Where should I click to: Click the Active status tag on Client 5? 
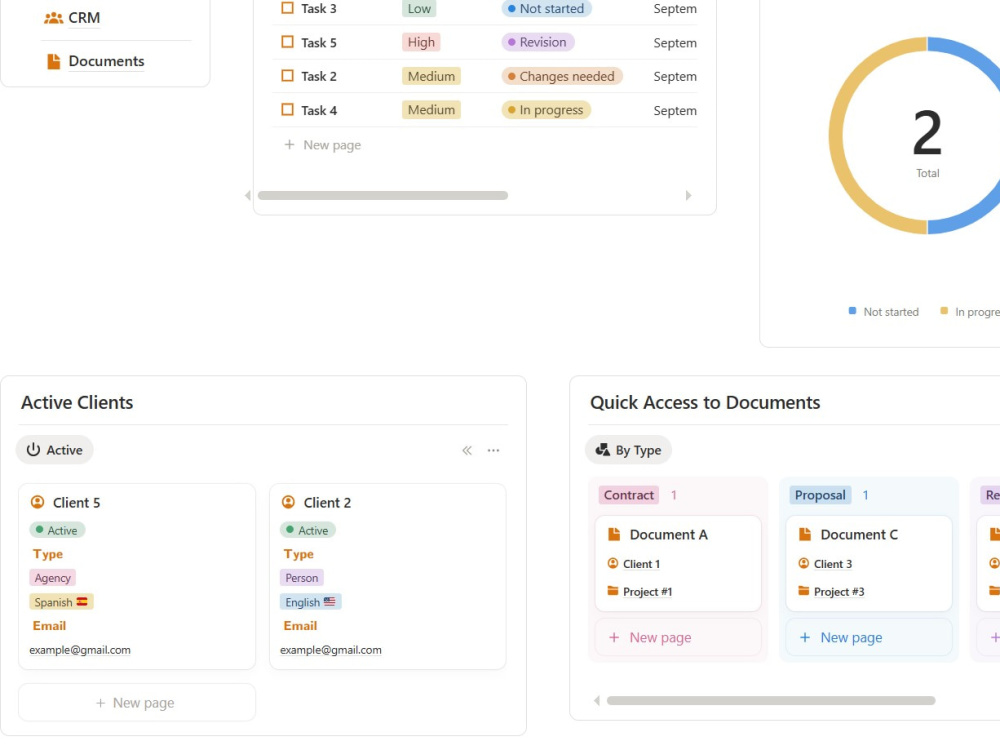(57, 530)
